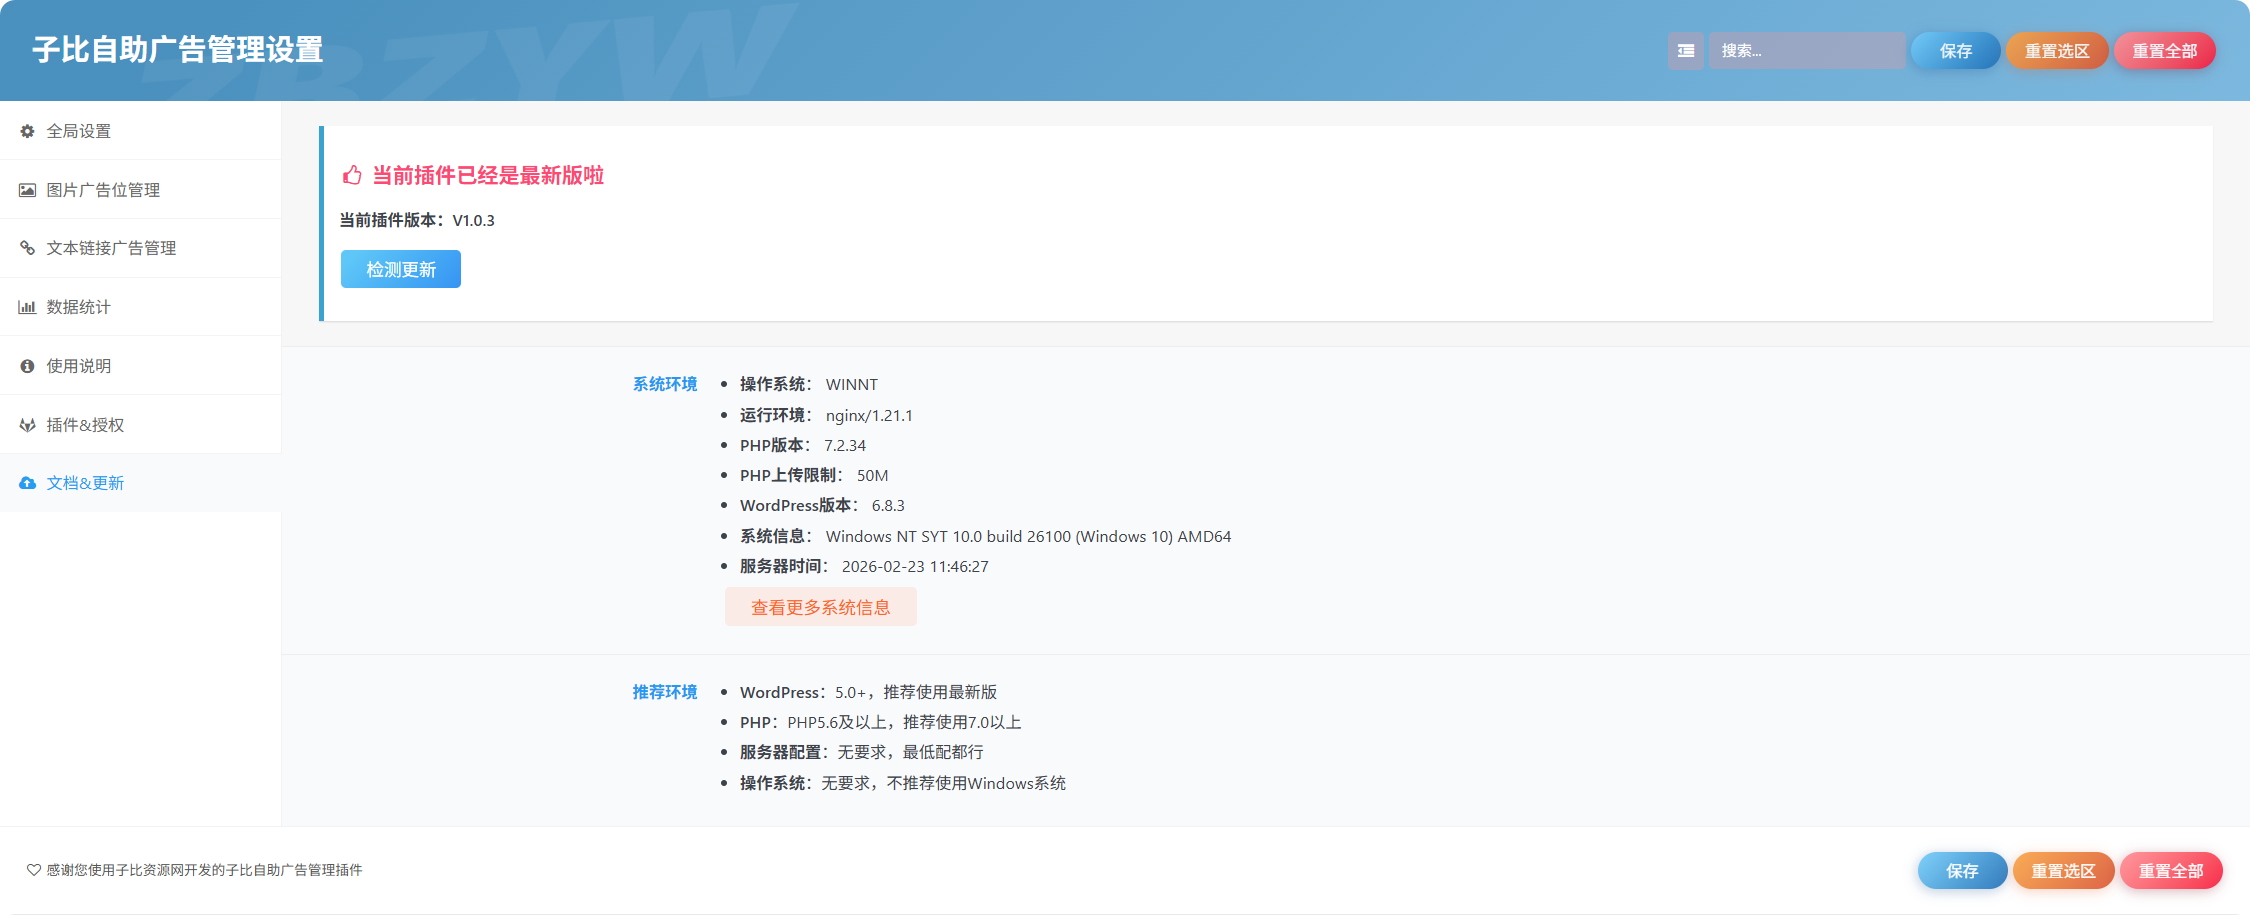The height and width of the screenshot is (915, 2250).
Task: Click the gear icon beside 全局设置
Action: pos(27,131)
